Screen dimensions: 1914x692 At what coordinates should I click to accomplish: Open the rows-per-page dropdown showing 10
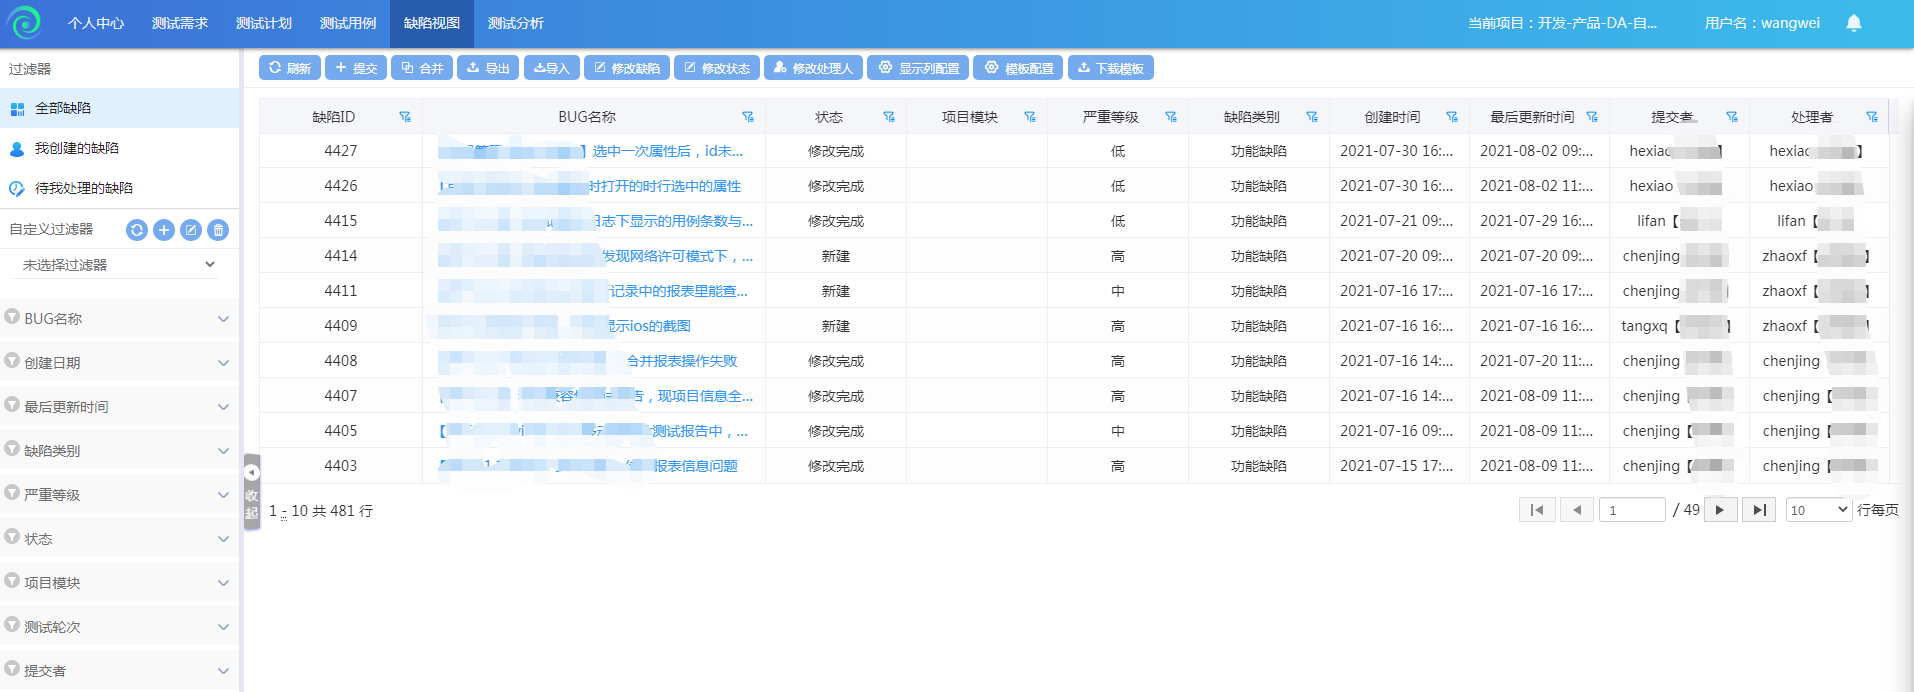point(1818,510)
